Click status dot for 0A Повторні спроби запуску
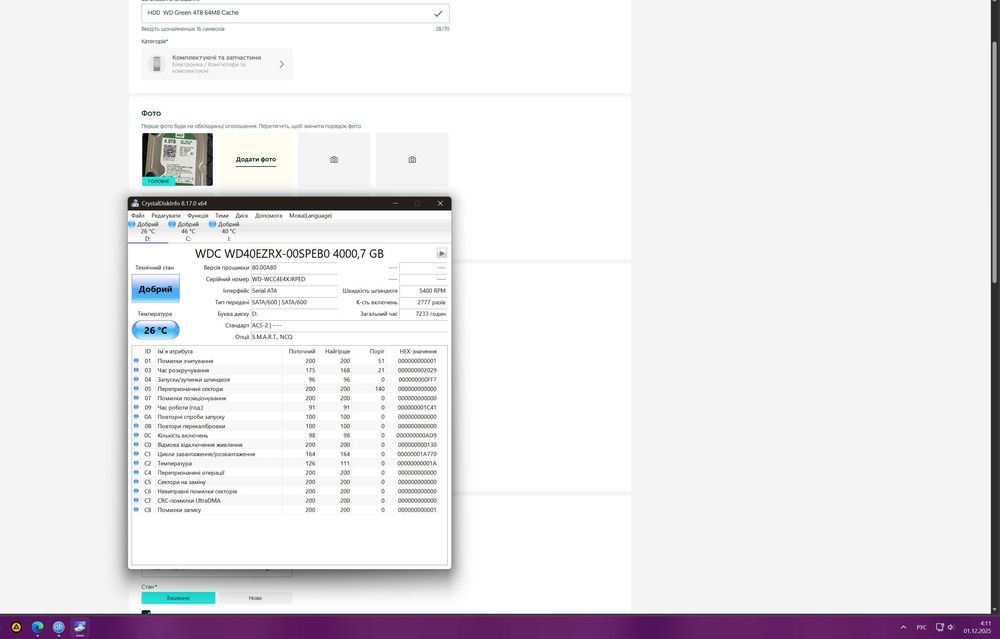Screen dimensions: 1000x639 click(x=136, y=416)
